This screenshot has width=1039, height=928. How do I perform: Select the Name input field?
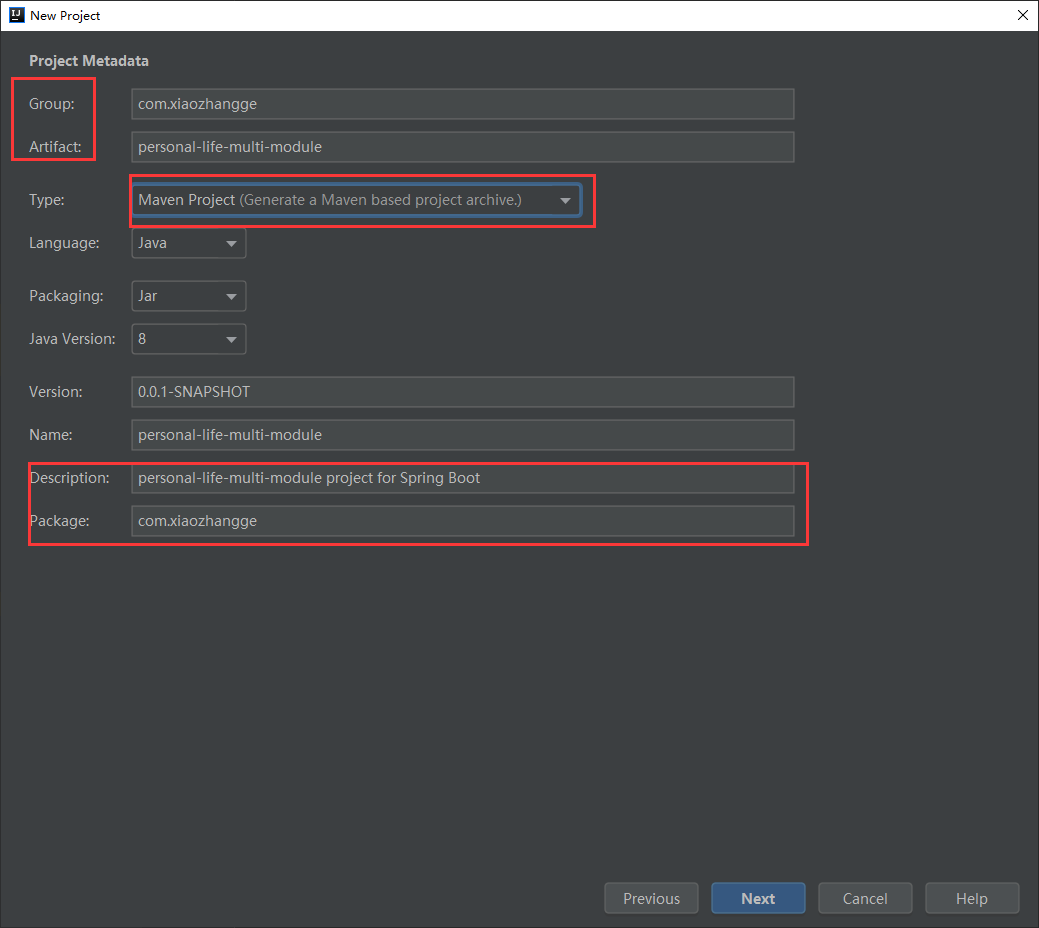pos(462,435)
